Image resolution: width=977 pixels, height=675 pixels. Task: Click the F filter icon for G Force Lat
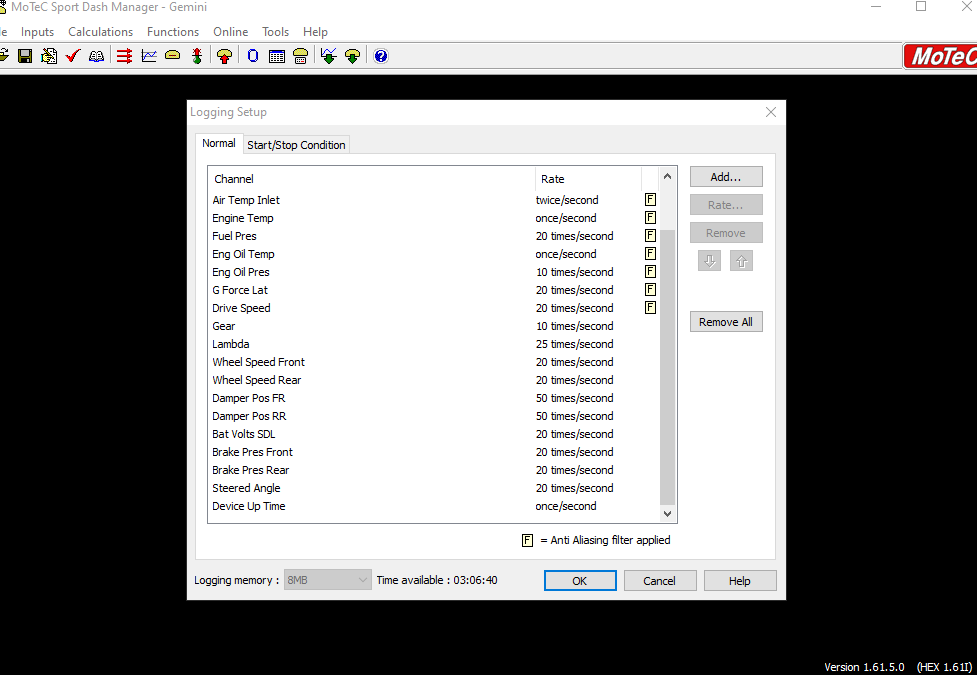click(x=650, y=290)
